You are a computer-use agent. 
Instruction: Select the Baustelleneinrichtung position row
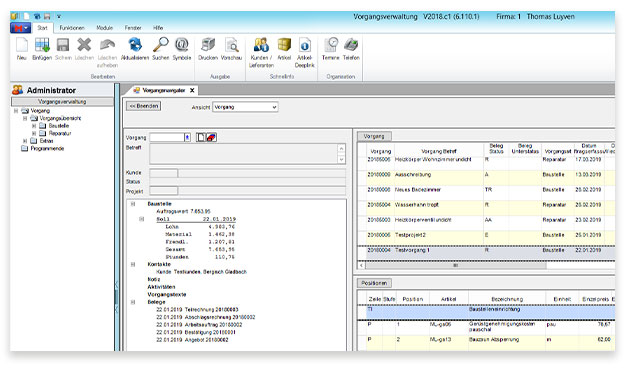(x=486, y=312)
